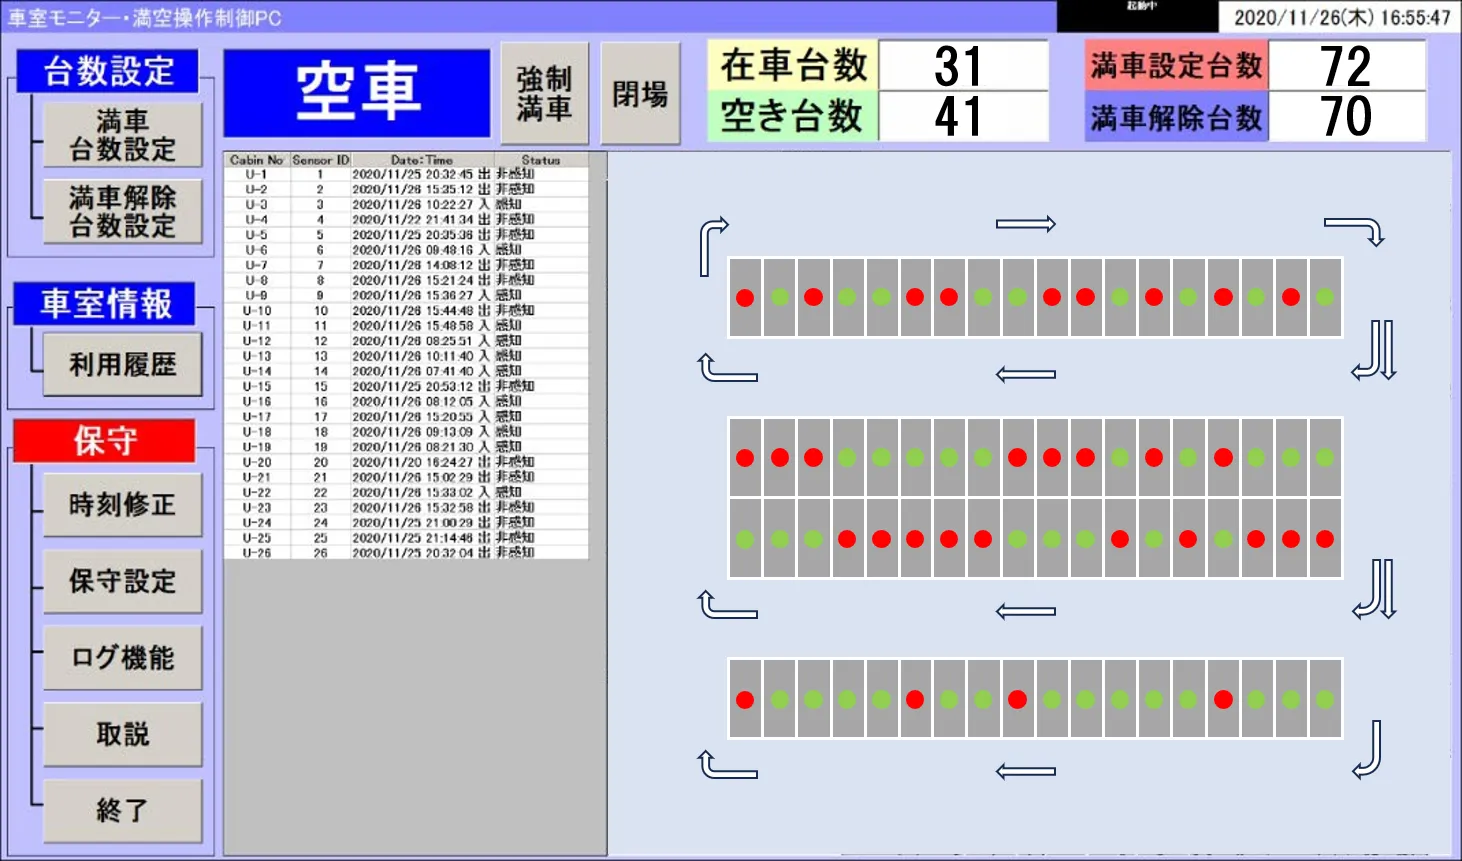Click the Cabin No column header
The width and height of the screenshot is (1462, 861).
coord(257,160)
